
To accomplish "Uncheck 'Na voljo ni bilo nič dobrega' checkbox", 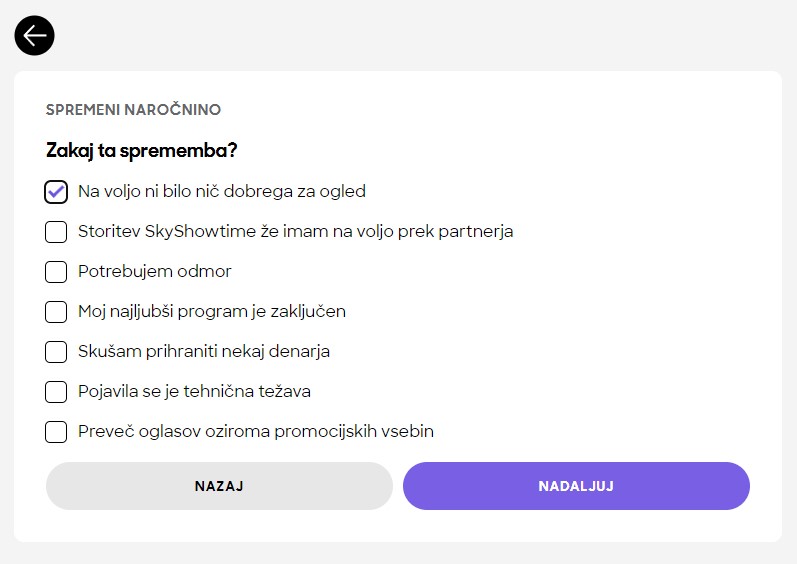I will tap(56, 191).
